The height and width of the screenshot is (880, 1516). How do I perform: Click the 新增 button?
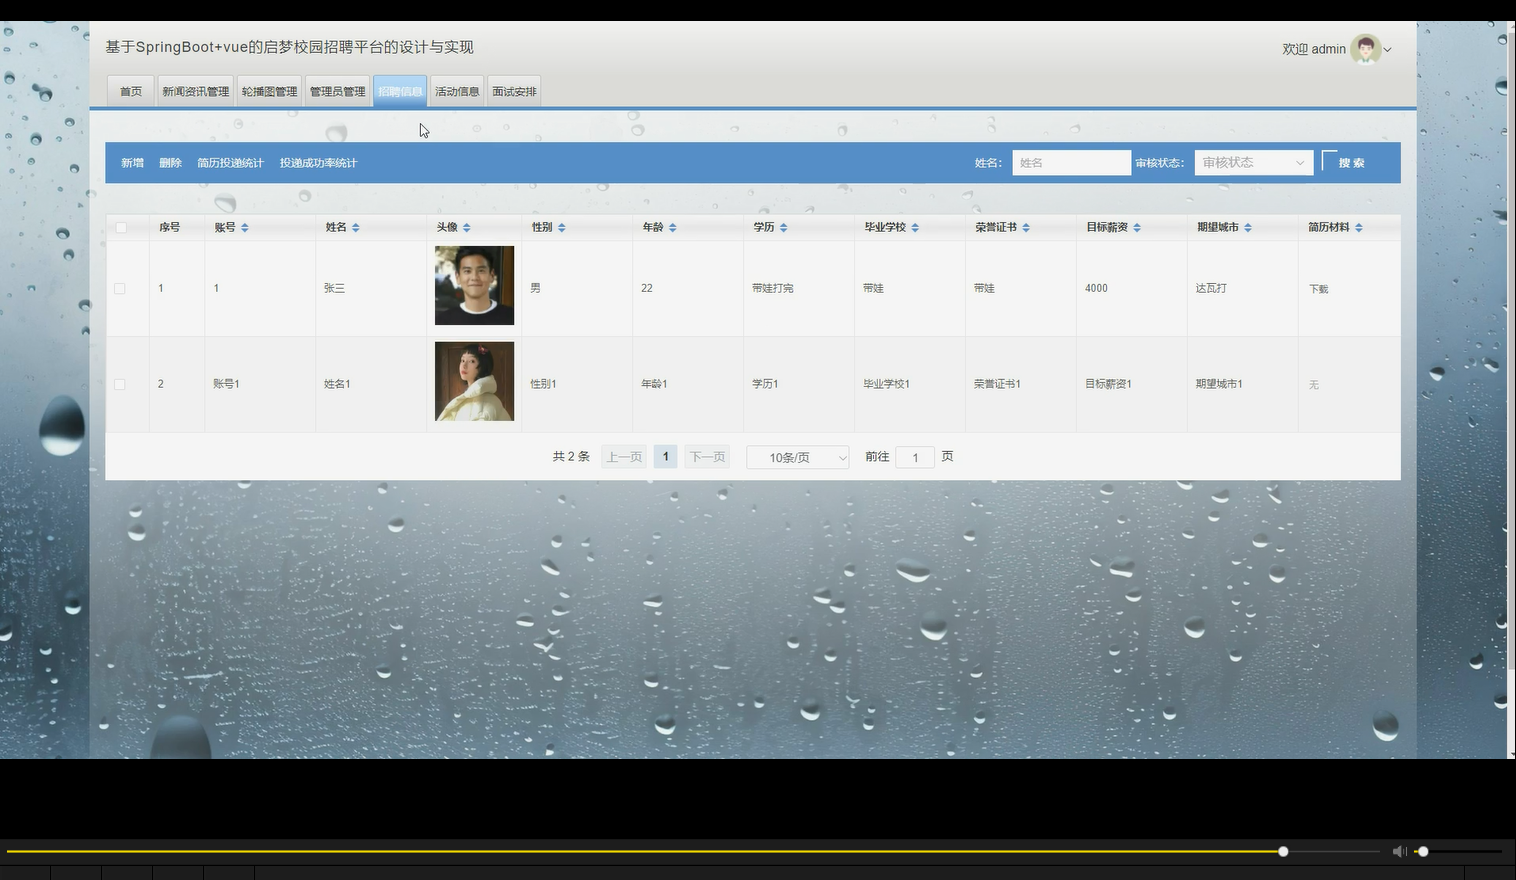point(132,163)
